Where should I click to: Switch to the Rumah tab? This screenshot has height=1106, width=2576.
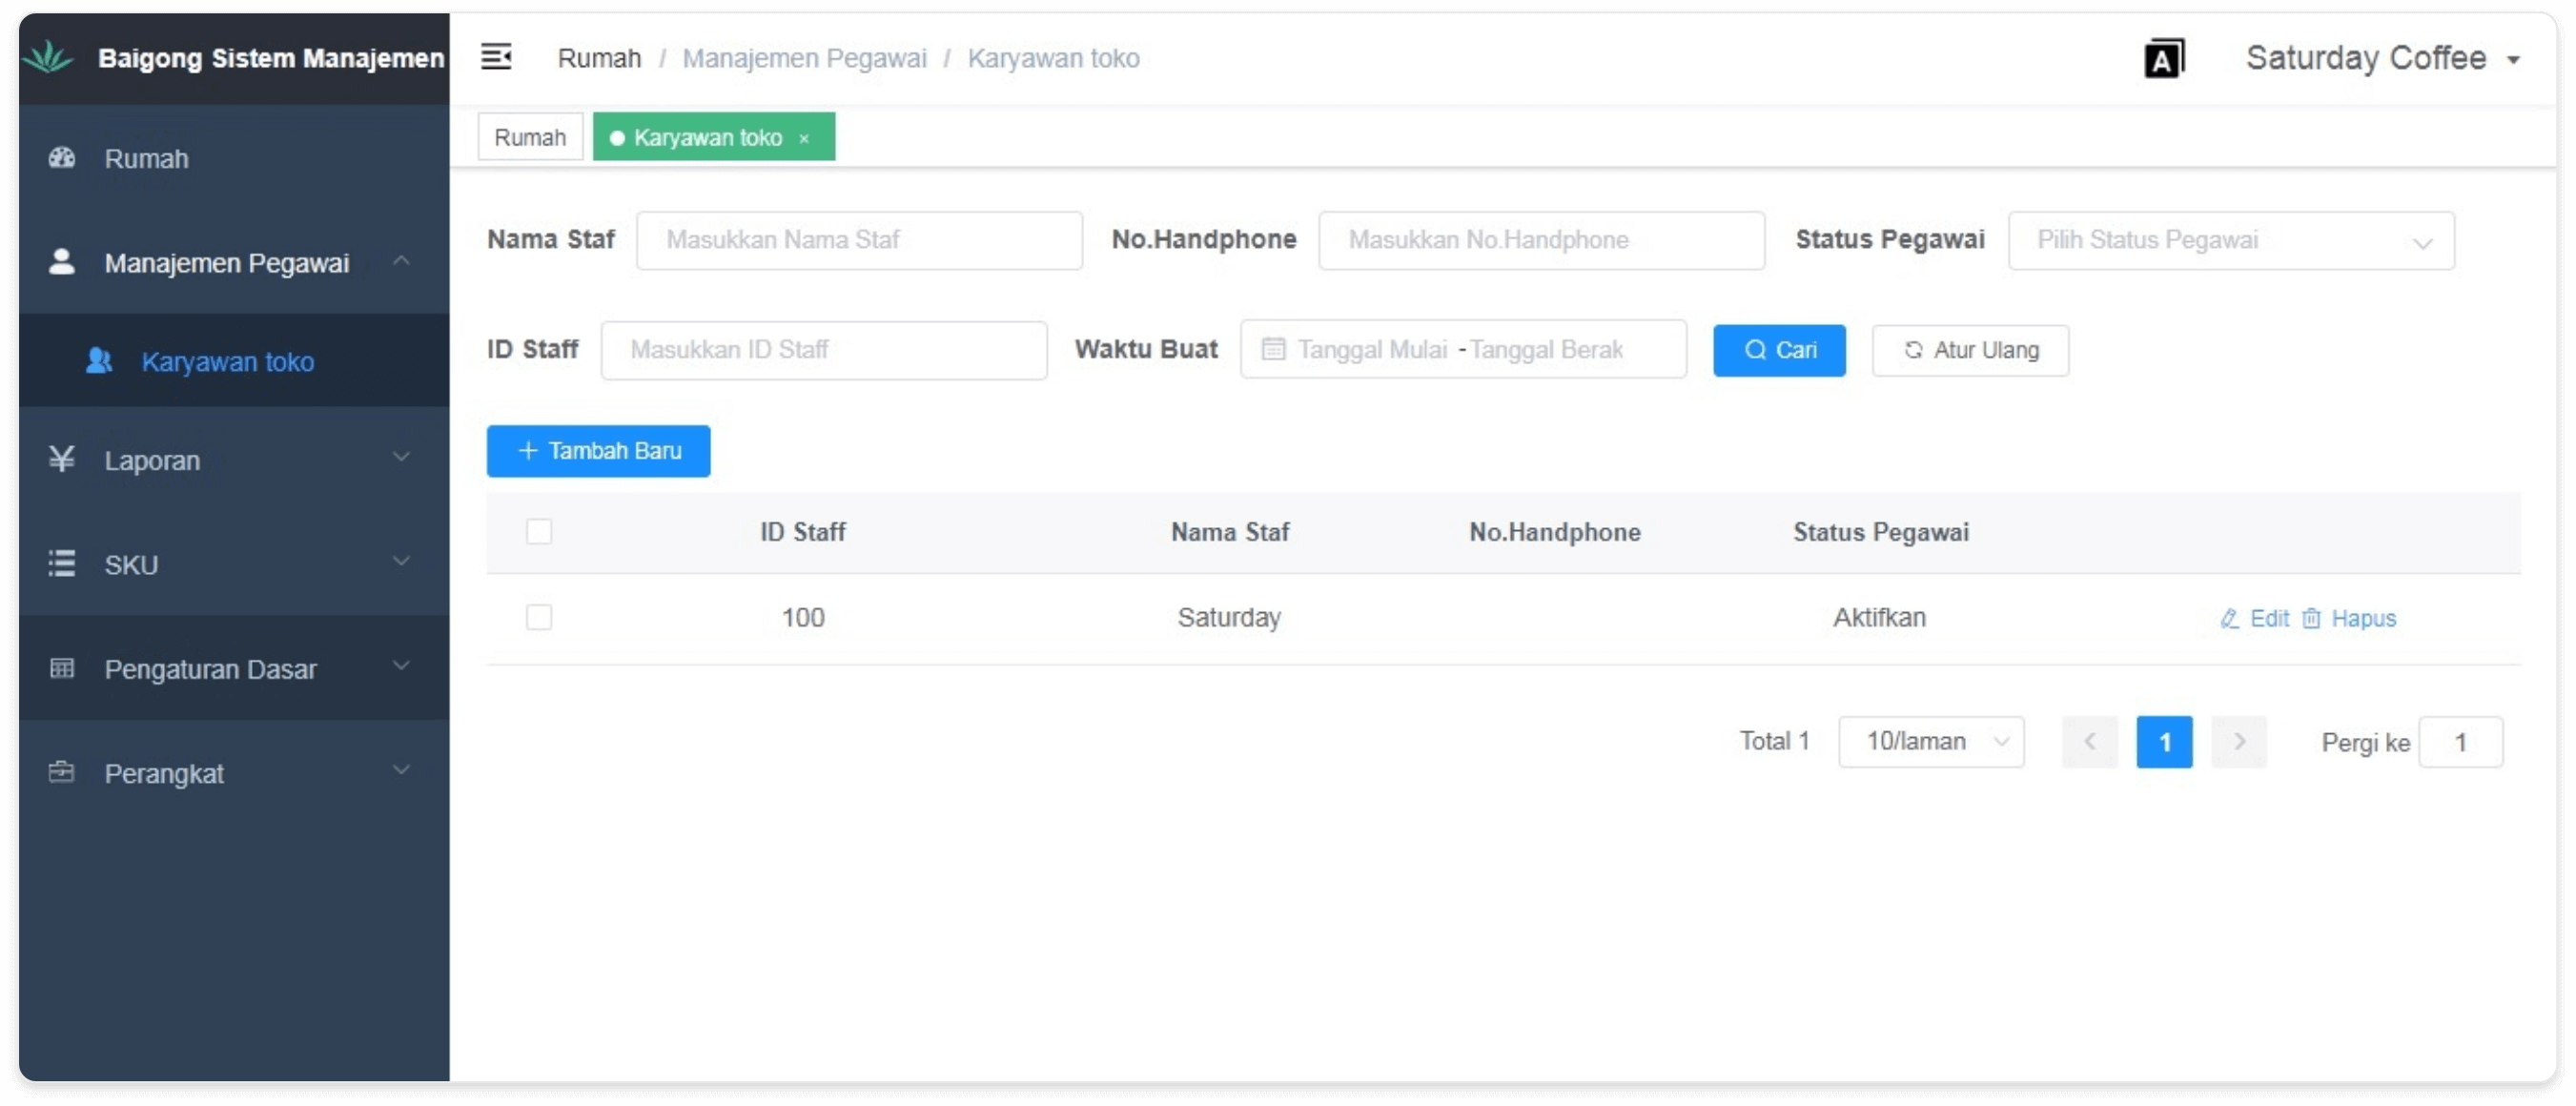530,137
